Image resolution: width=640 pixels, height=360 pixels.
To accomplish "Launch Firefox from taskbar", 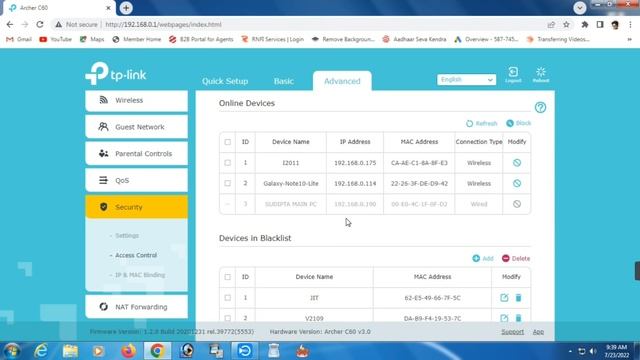I will [x=128, y=351].
